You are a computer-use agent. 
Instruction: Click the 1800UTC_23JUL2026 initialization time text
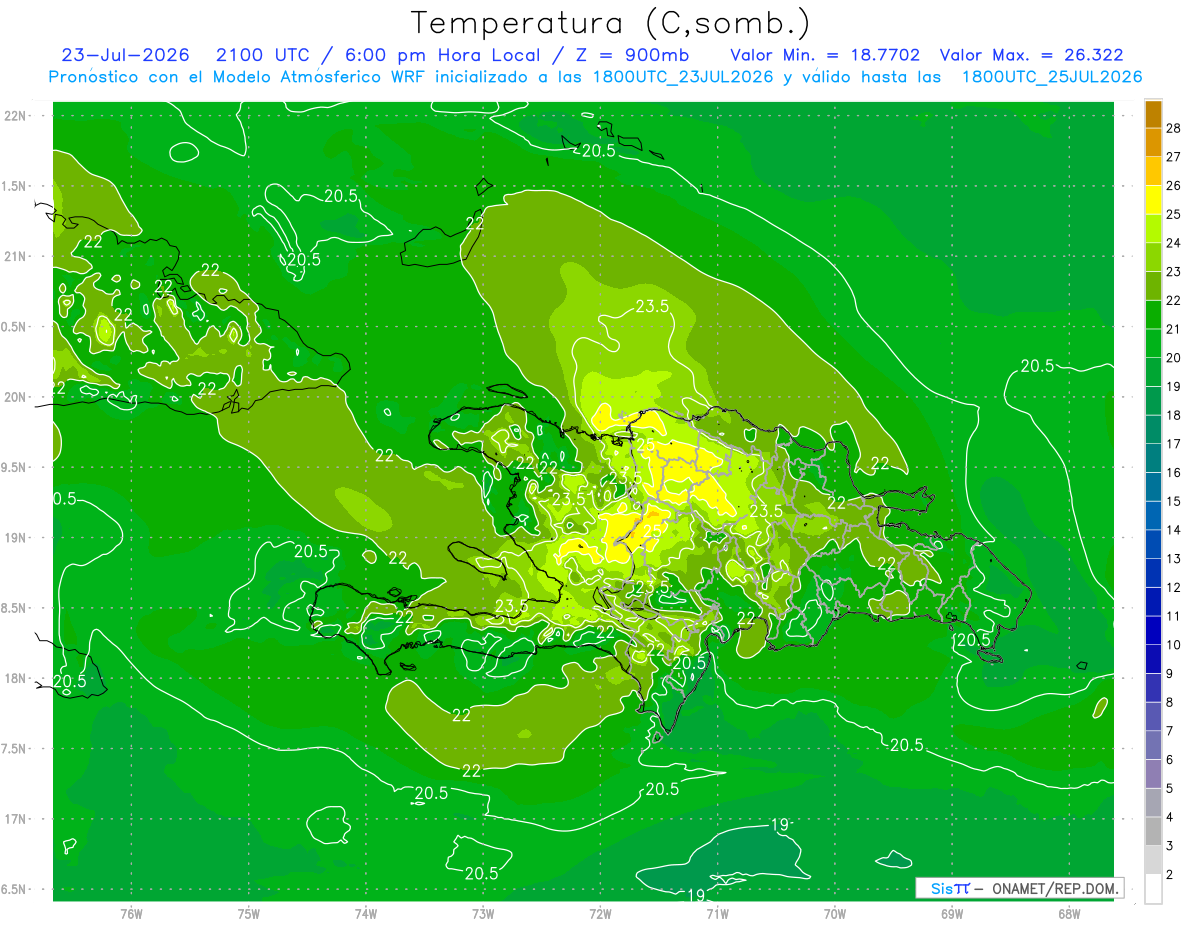point(684,77)
